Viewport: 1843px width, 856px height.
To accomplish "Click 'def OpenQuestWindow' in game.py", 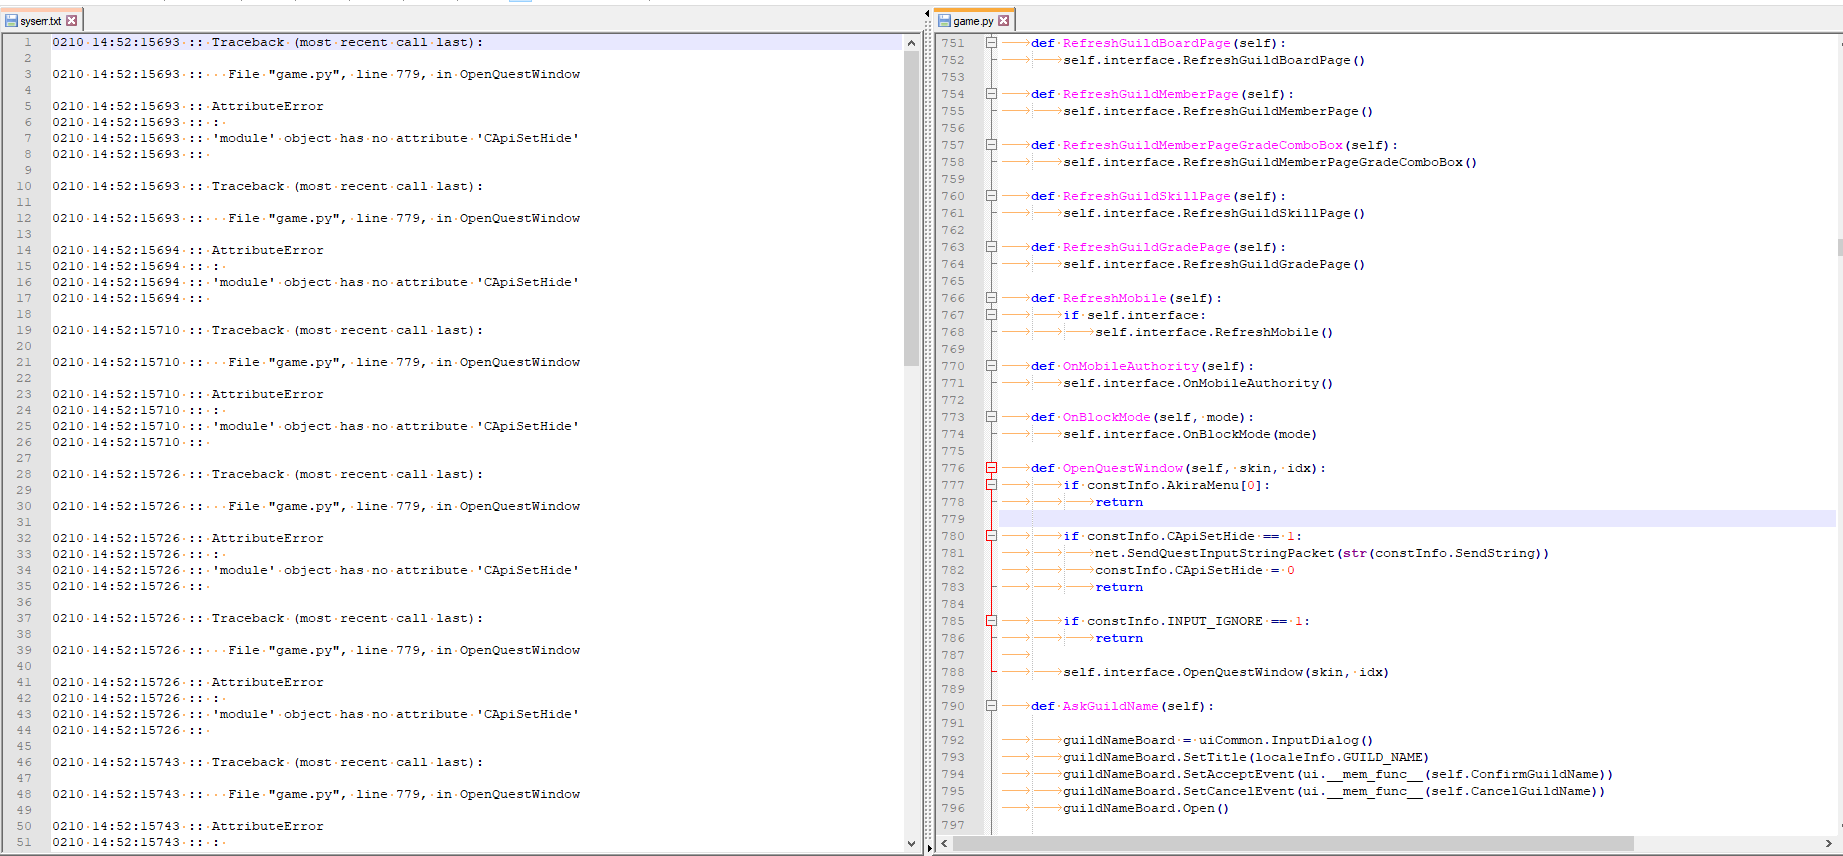I will click(x=1107, y=468).
